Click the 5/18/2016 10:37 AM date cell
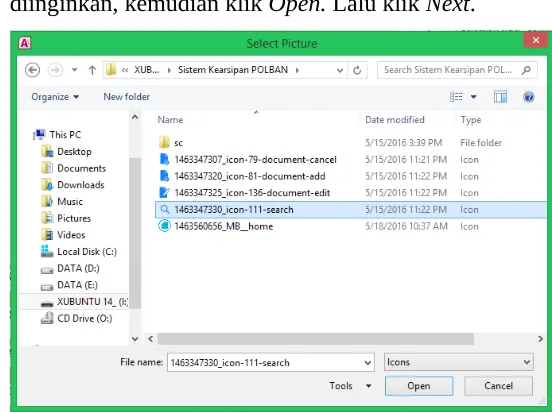 [406, 226]
